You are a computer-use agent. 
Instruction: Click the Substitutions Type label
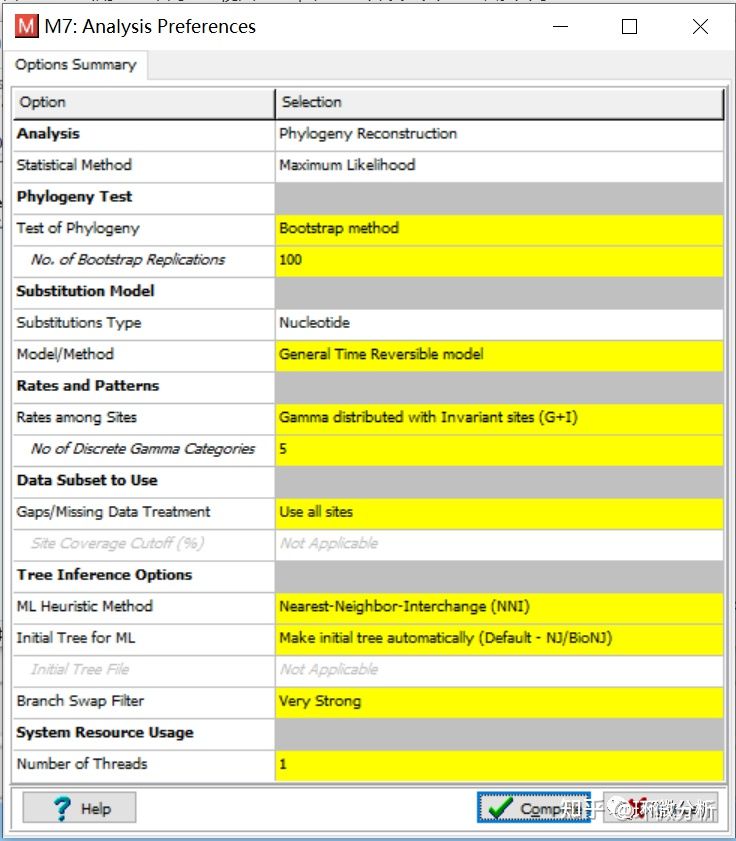coord(79,323)
